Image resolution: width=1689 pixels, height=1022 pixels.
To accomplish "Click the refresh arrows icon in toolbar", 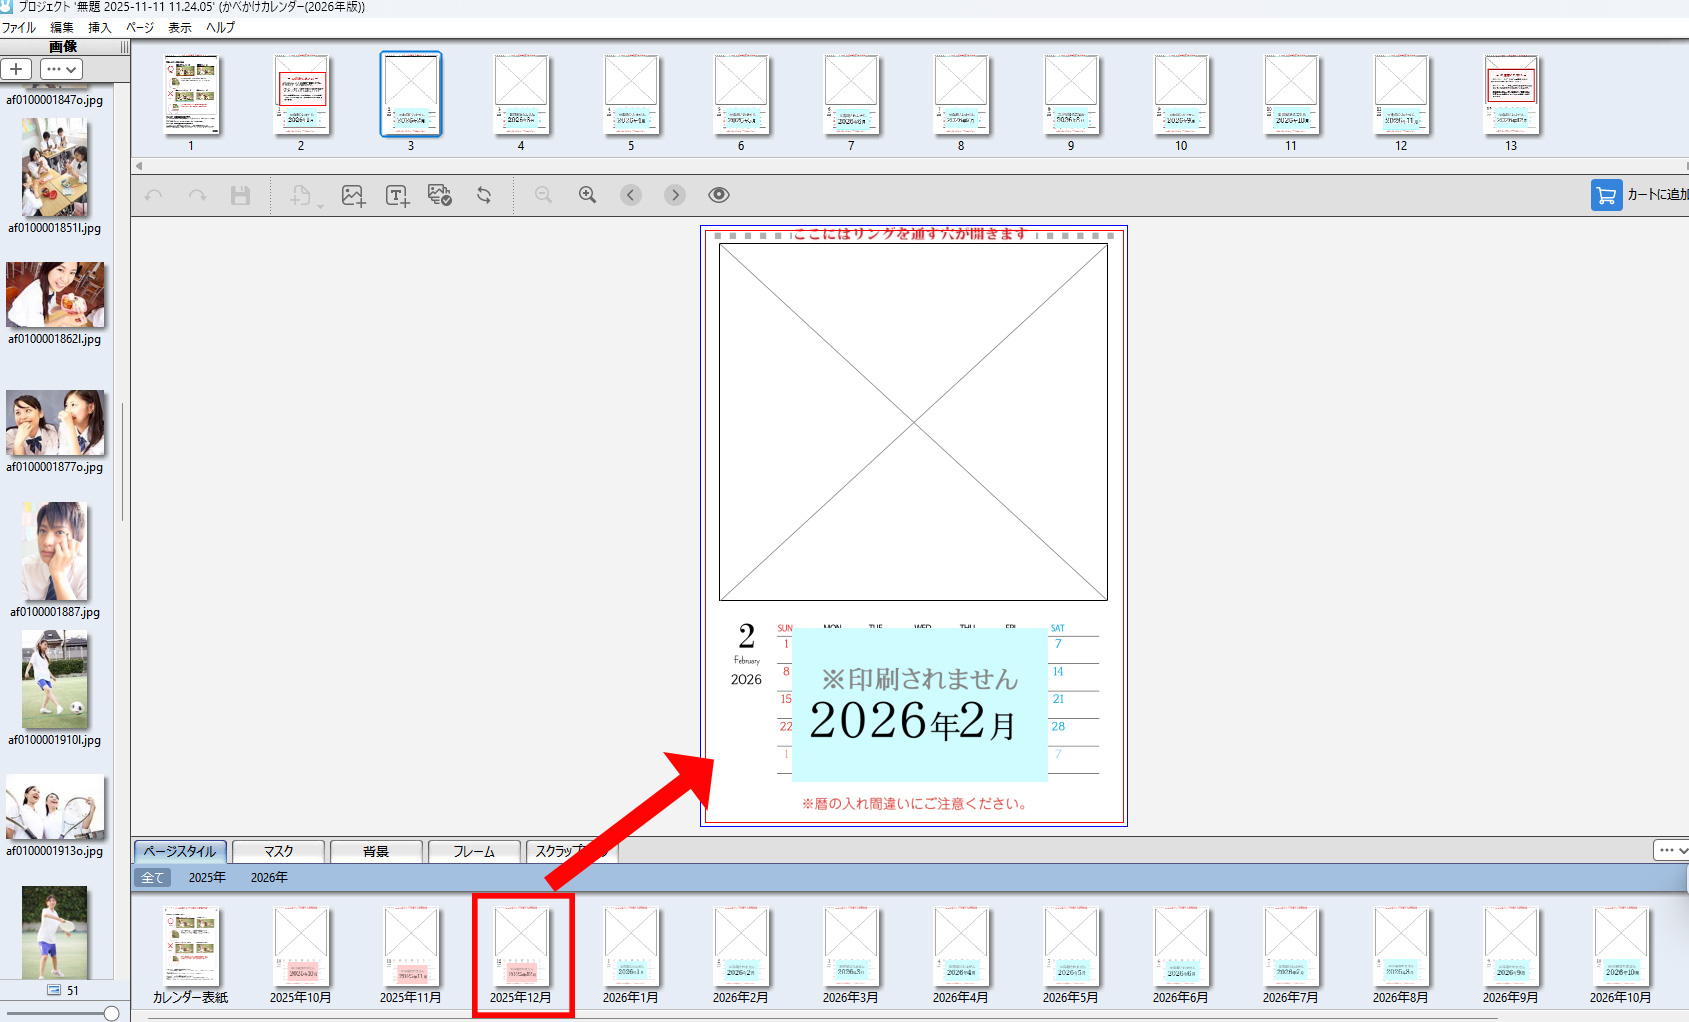I will (x=484, y=195).
